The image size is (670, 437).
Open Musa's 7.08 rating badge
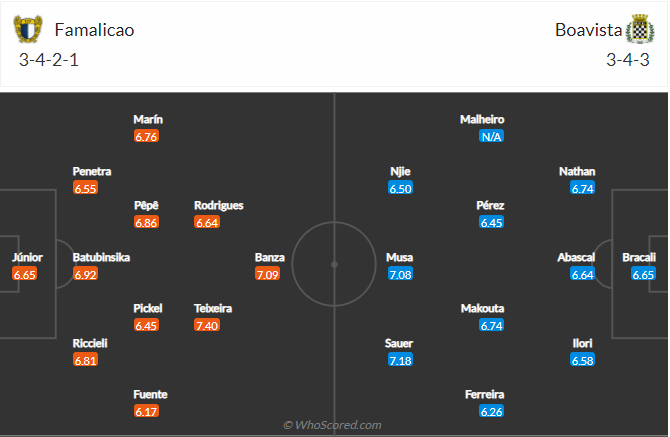[400, 274]
